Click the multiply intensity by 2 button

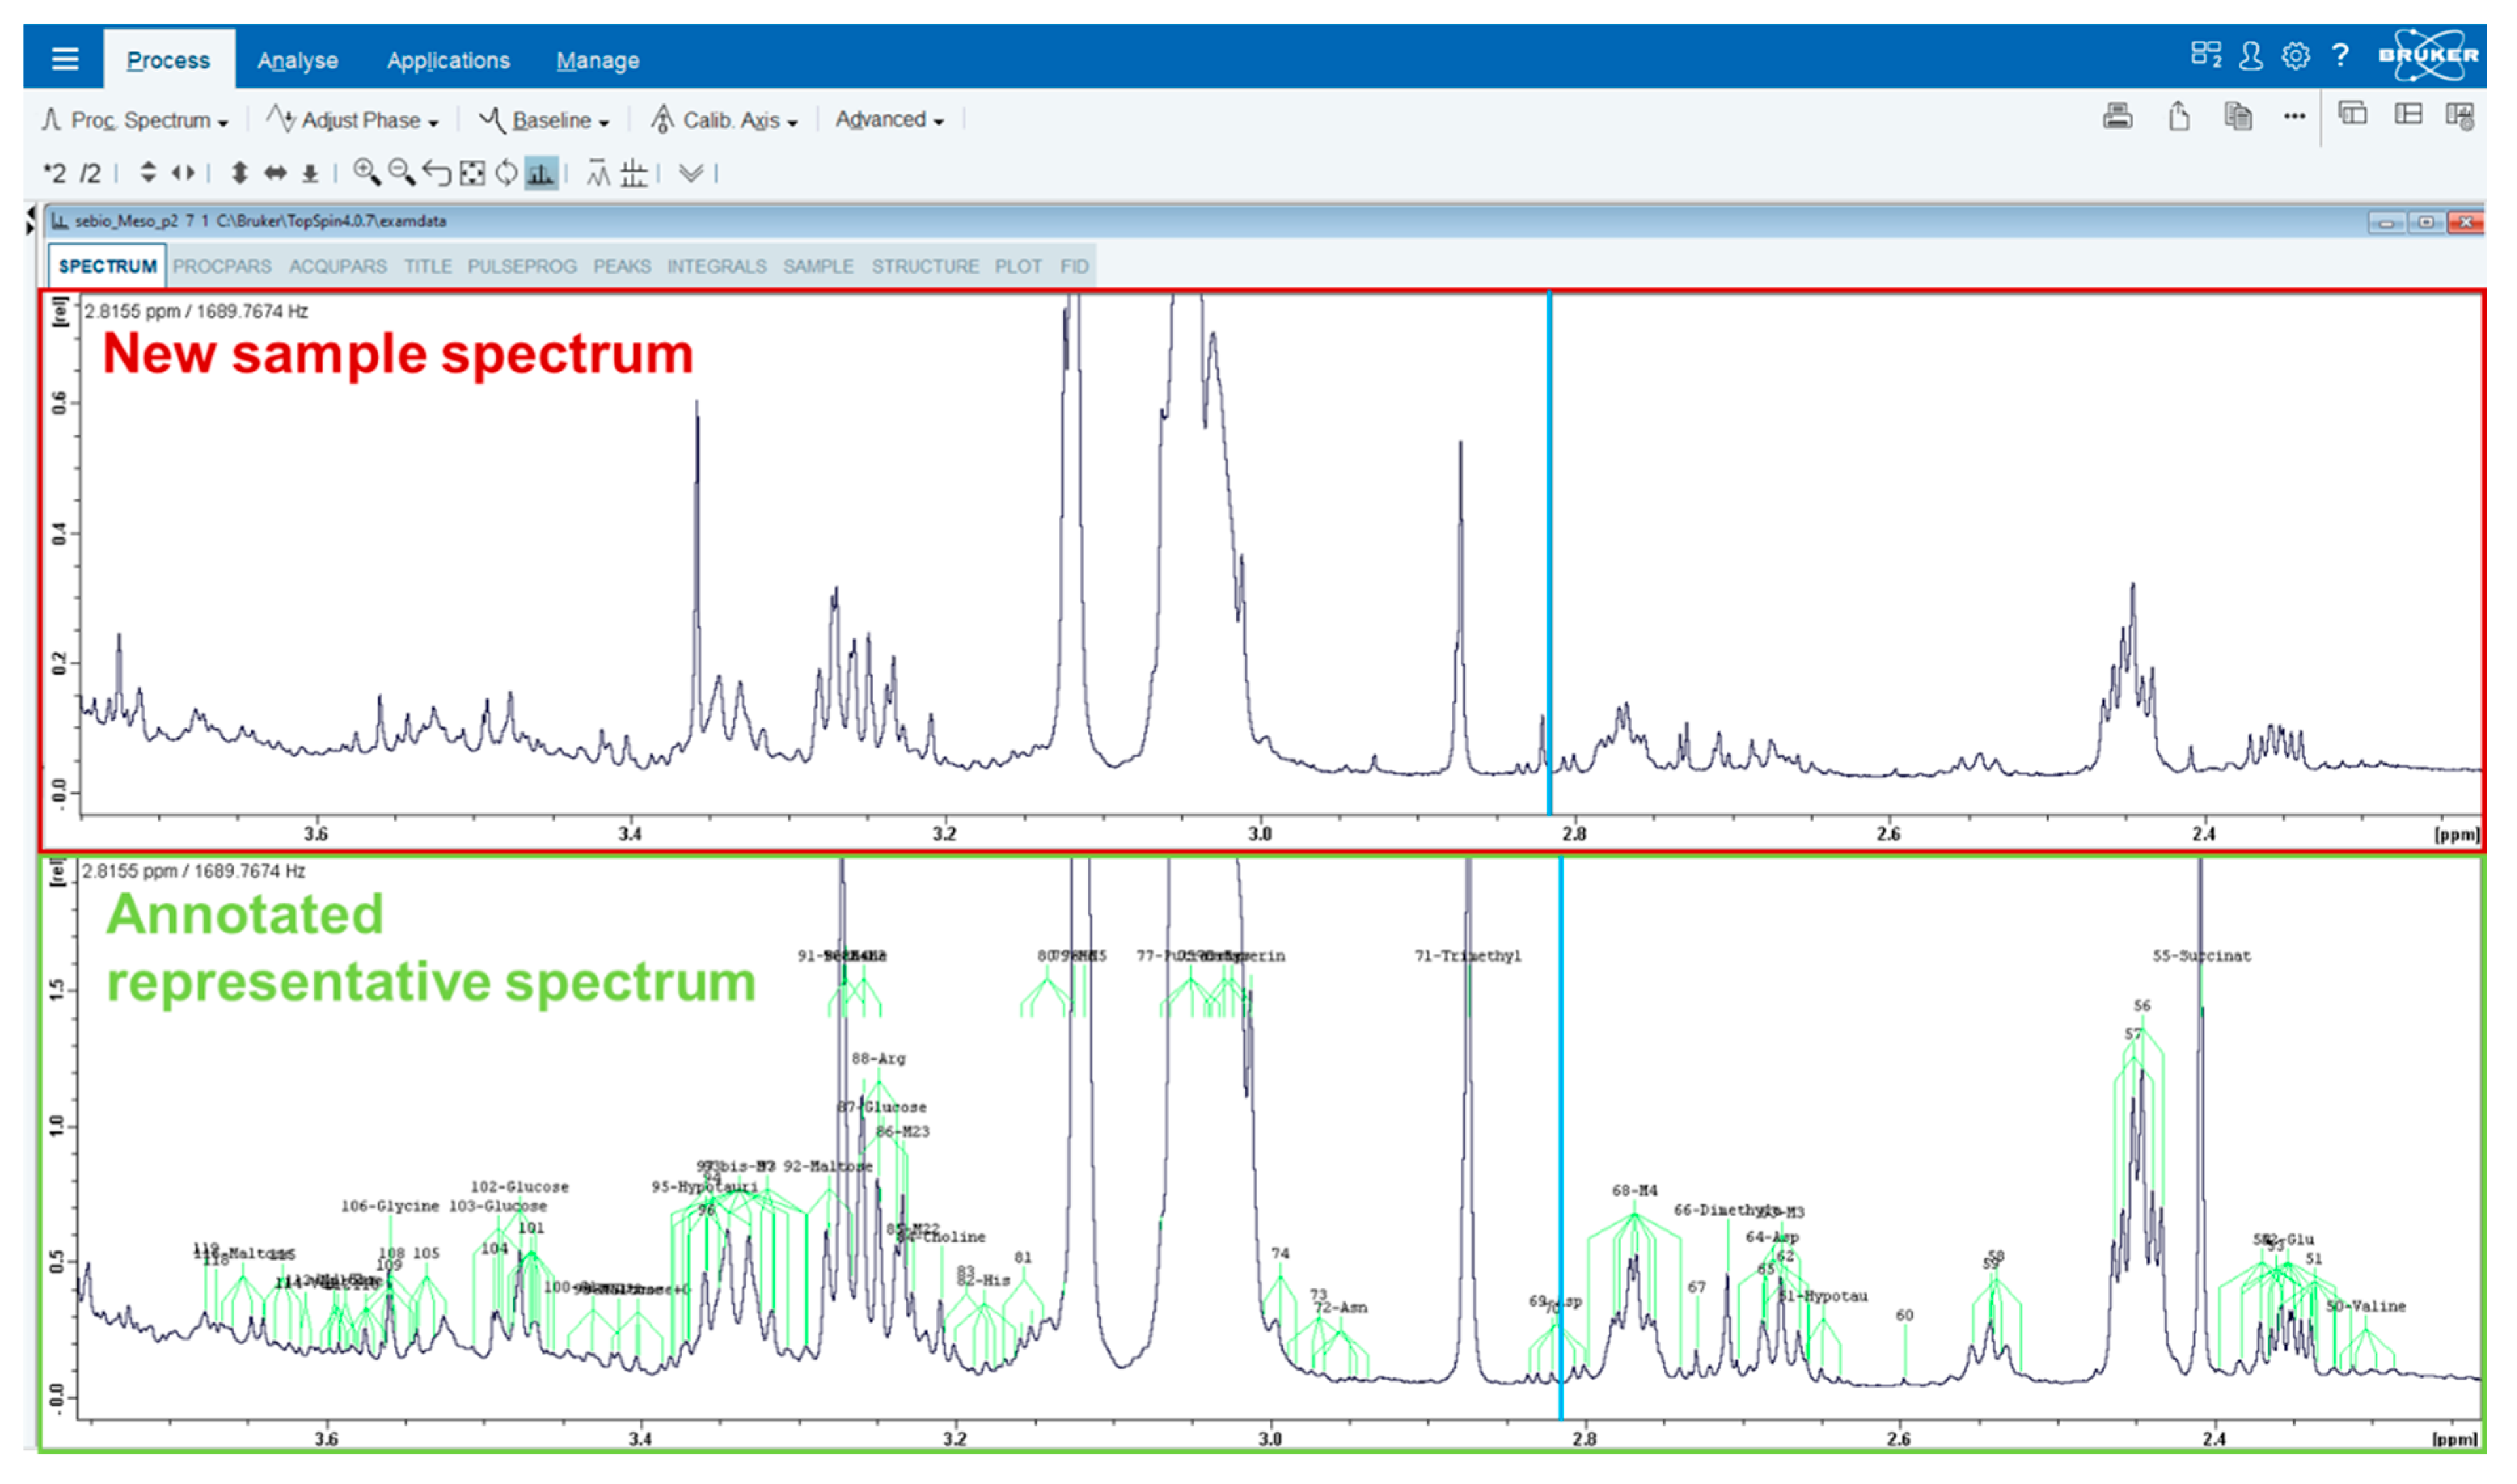point(54,173)
